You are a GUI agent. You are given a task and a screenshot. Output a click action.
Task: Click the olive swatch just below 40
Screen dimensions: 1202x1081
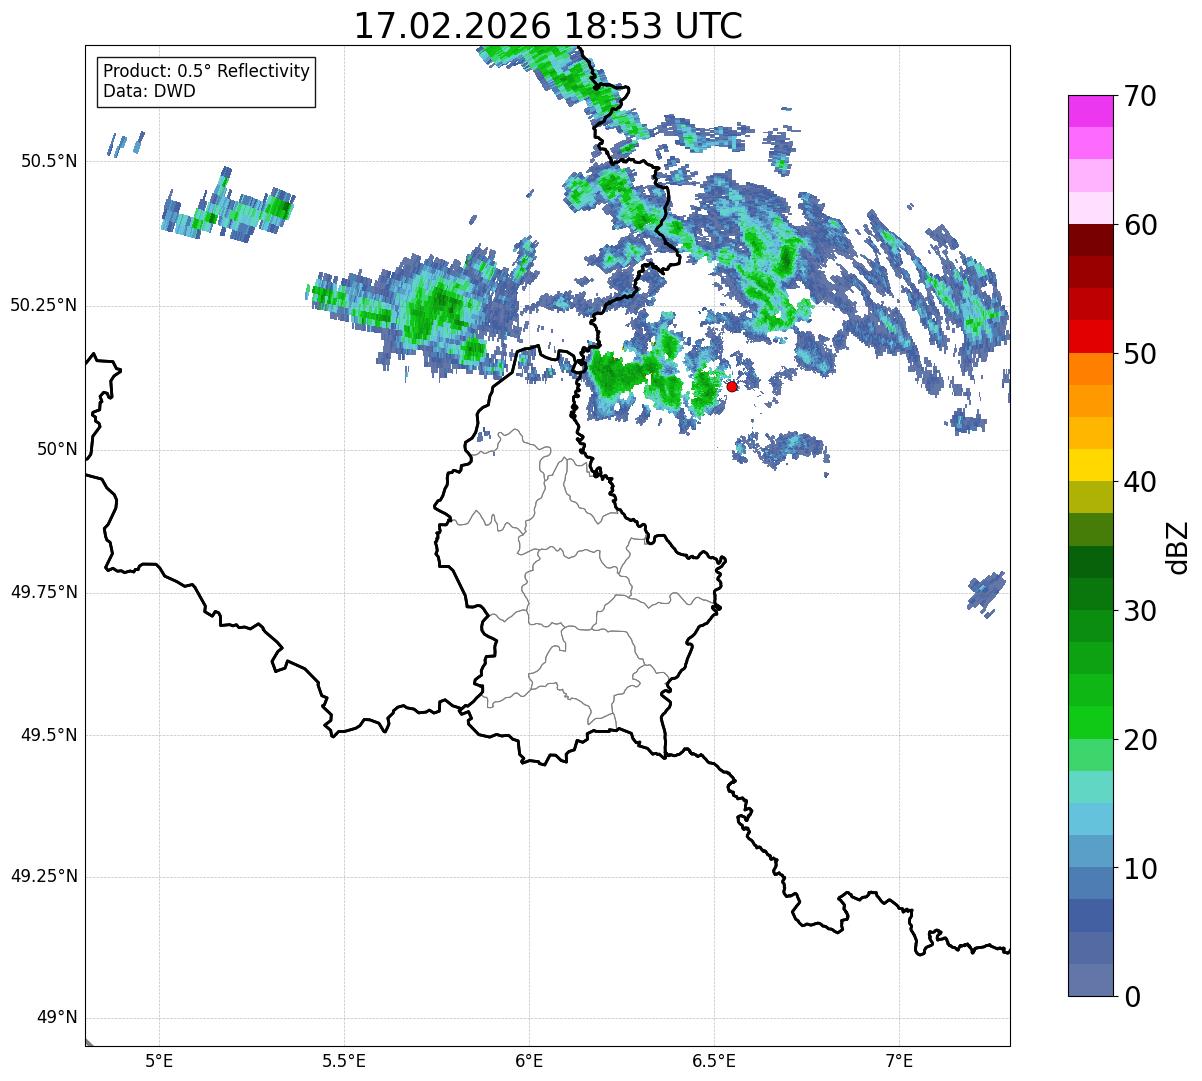pyautogui.click(x=1090, y=498)
